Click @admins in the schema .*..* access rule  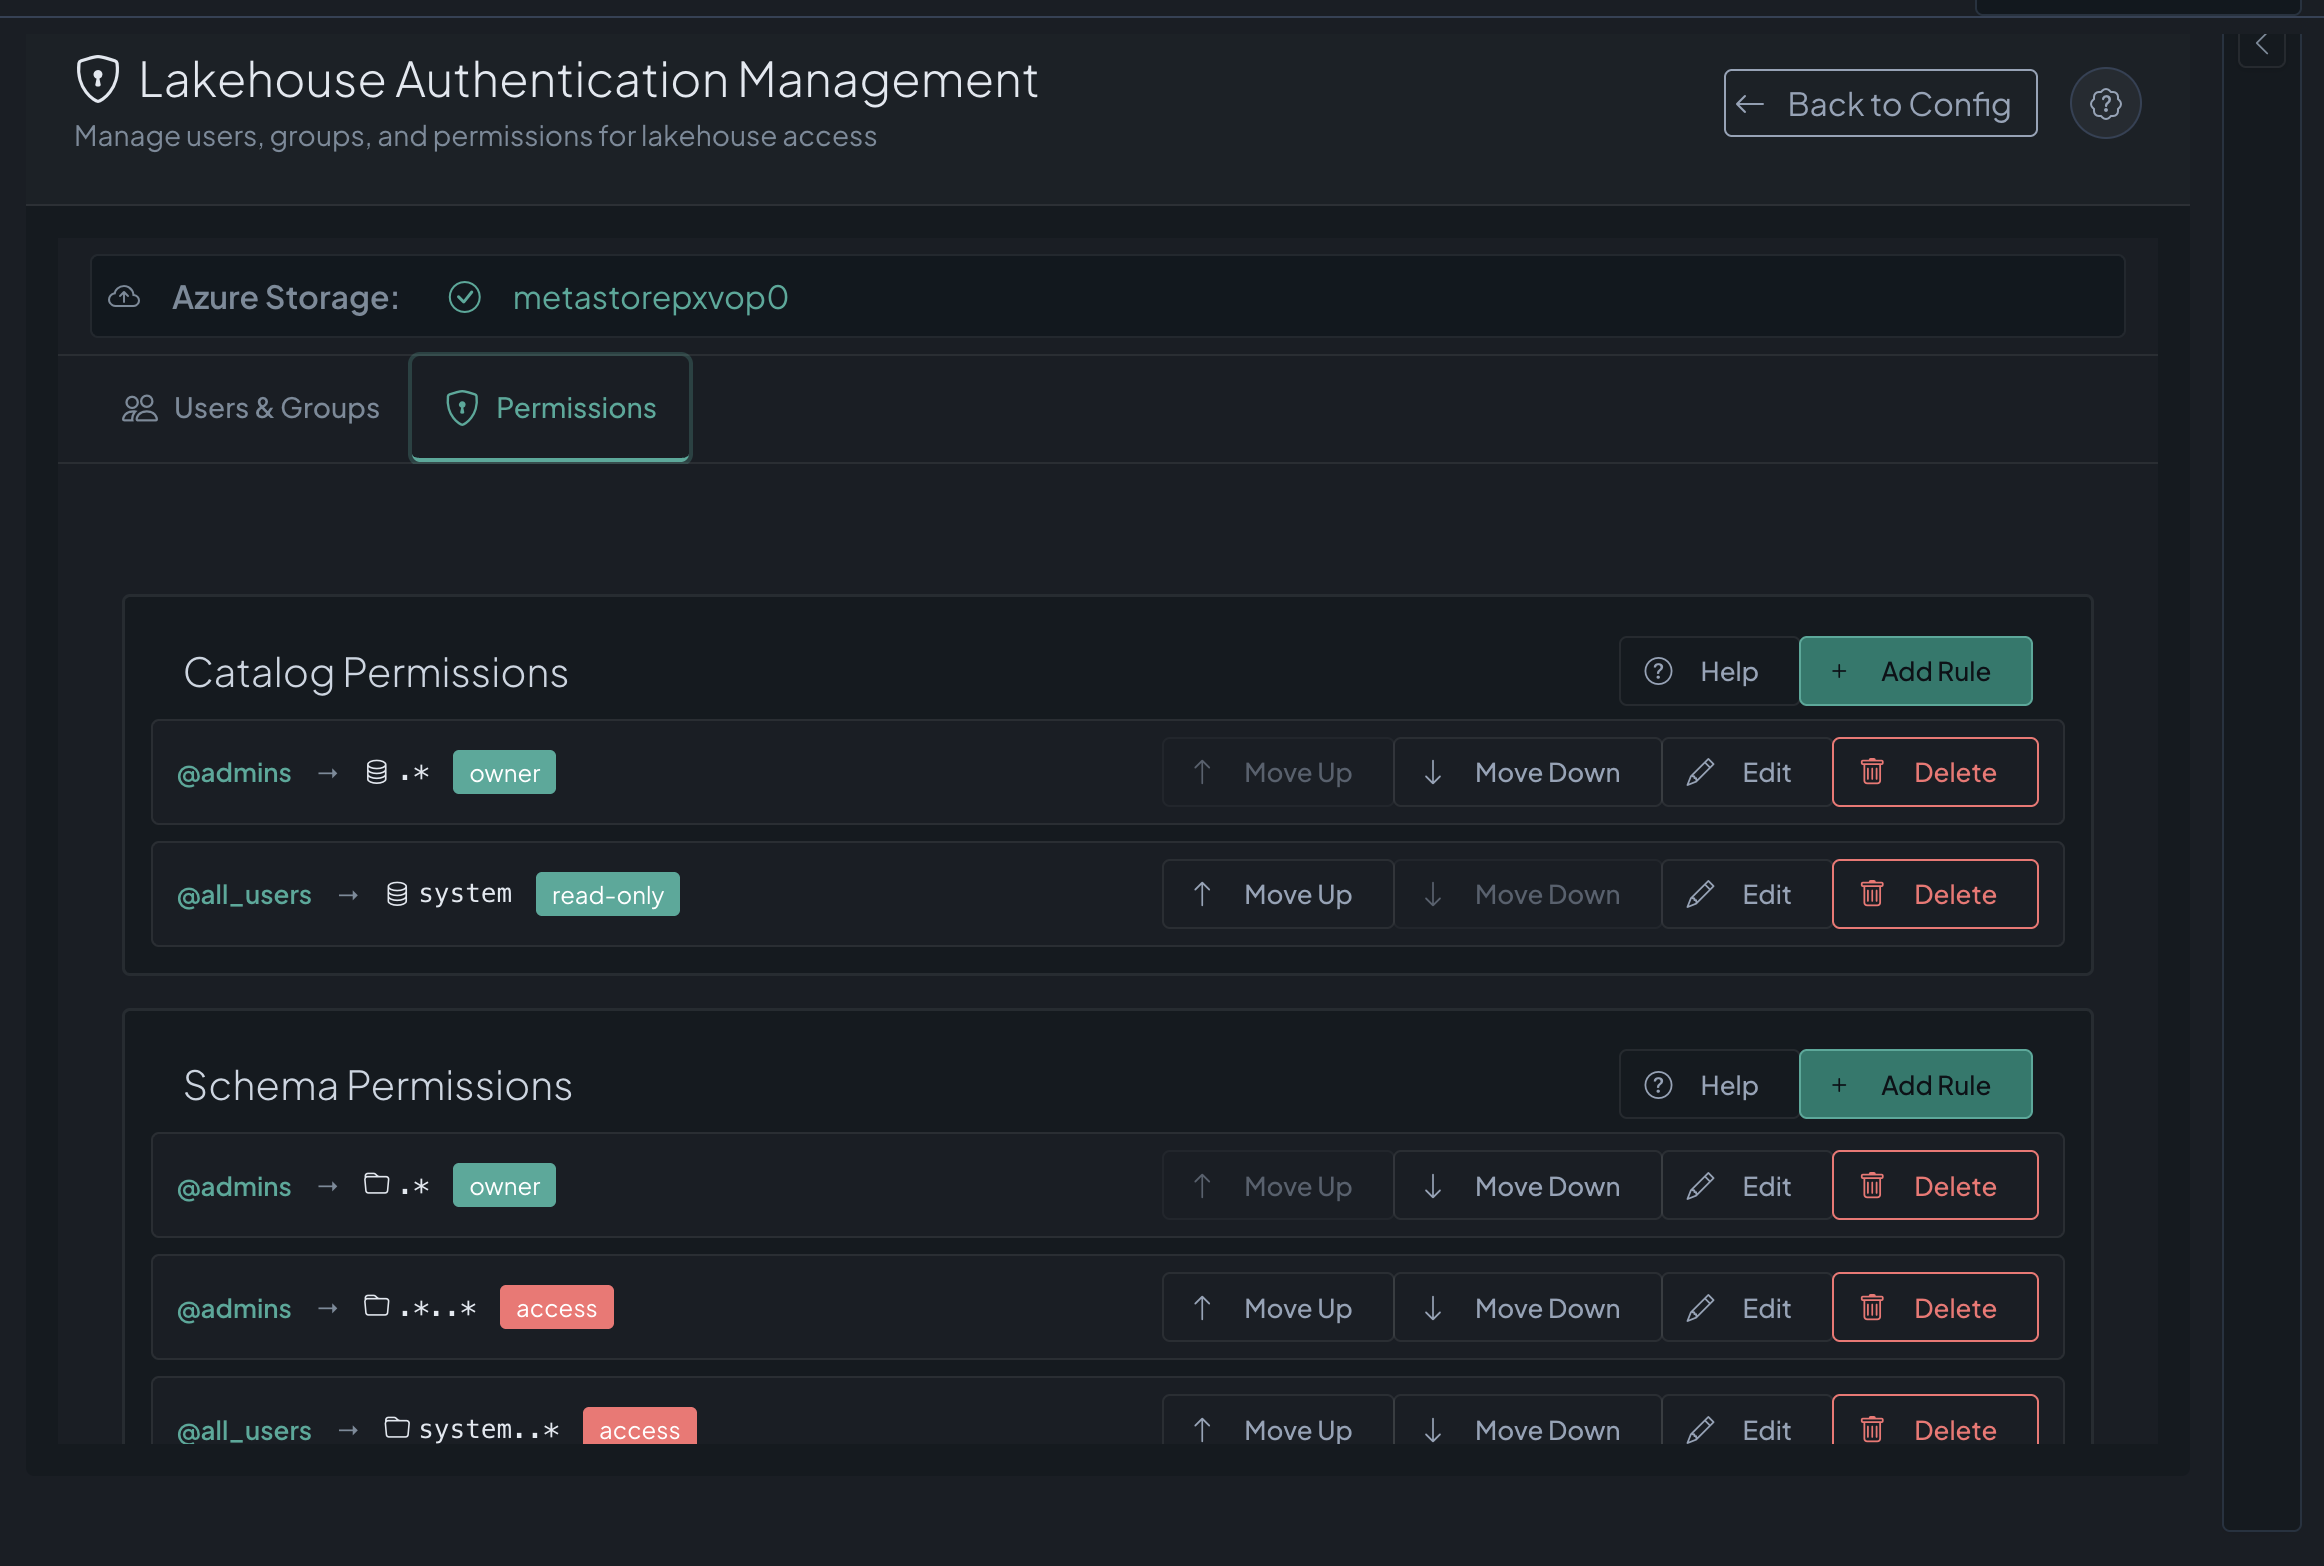(234, 1309)
